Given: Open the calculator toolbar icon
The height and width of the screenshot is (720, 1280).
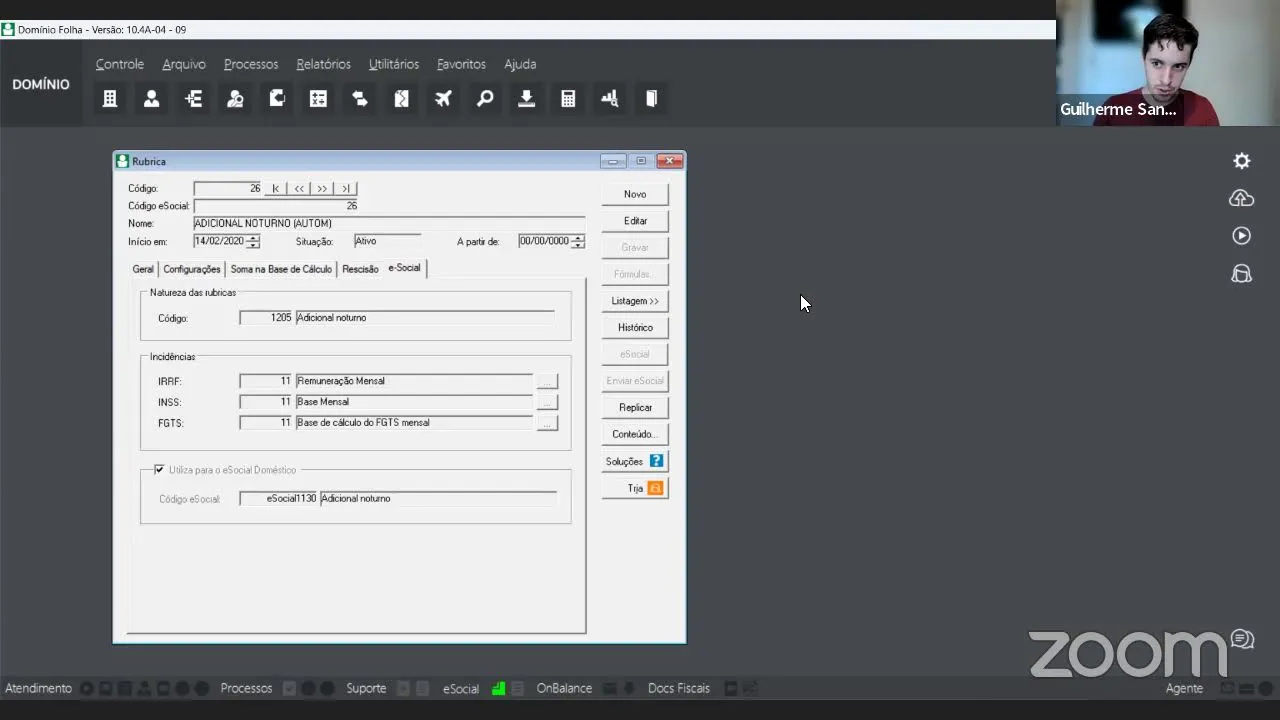Looking at the screenshot, I should pos(568,99).
